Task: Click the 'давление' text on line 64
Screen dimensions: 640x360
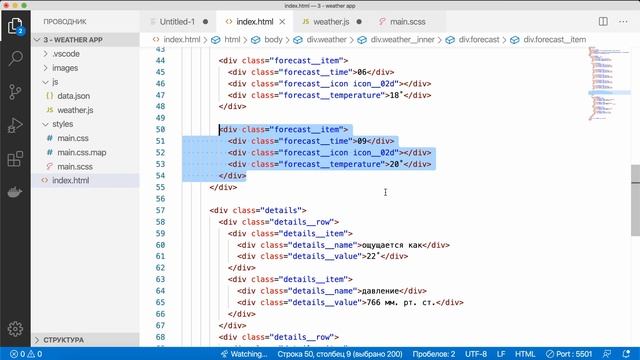Action: pos(380,291)
